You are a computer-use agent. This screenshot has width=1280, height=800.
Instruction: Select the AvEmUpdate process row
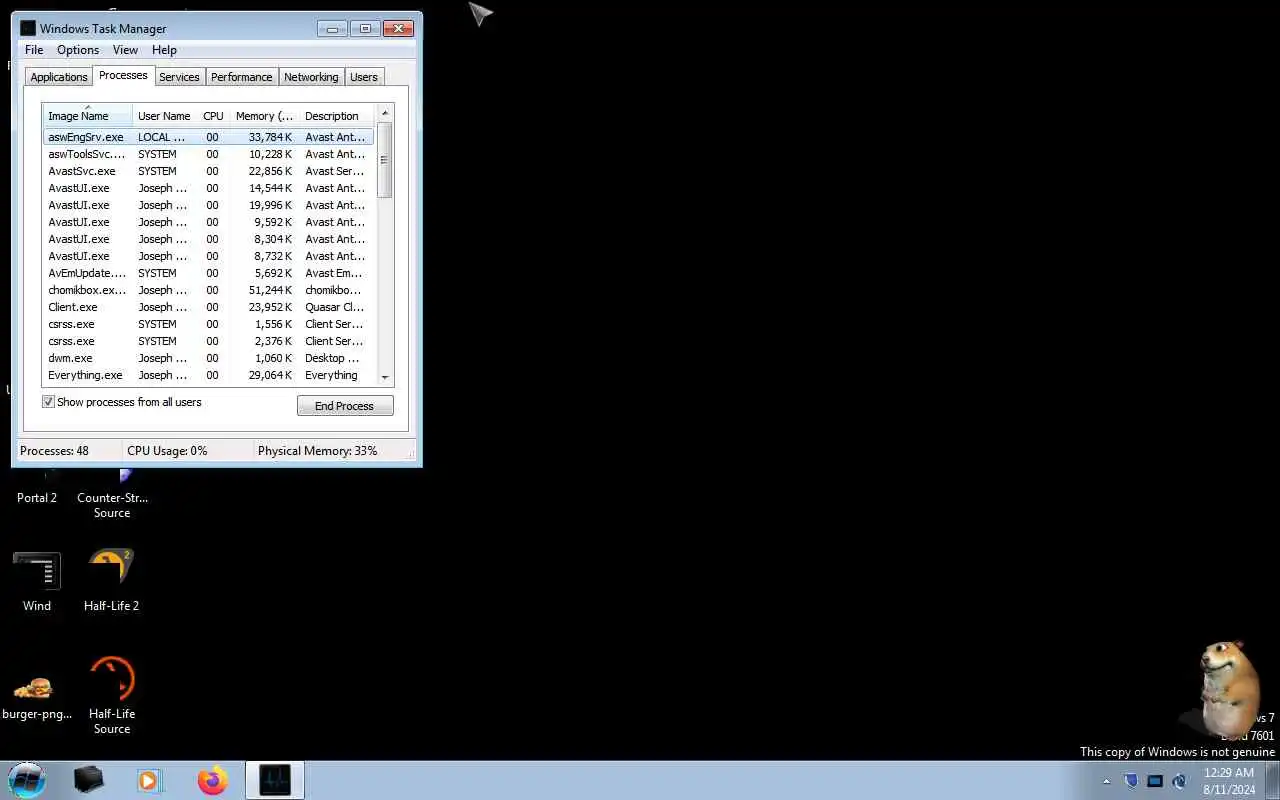(x=208, y=273)
